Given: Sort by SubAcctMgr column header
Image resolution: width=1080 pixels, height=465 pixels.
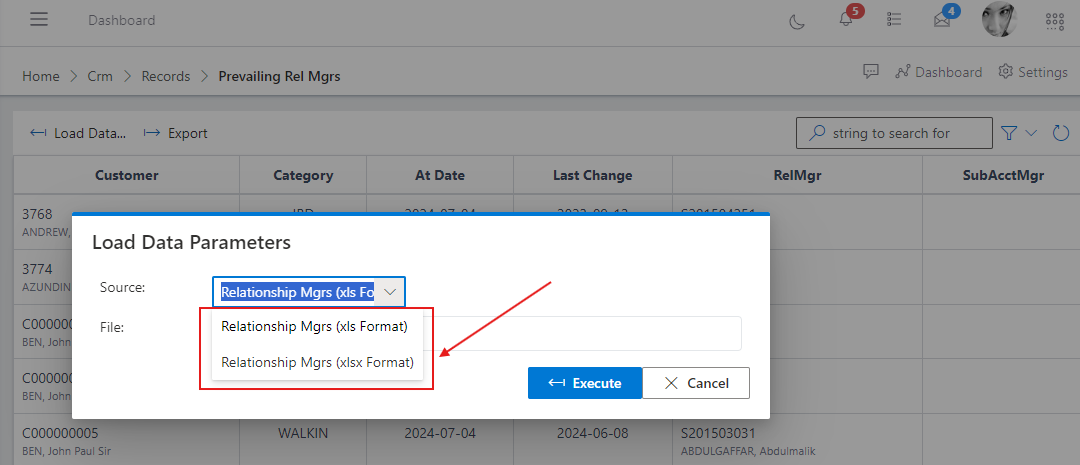Looking at the screenshot, I should click(1003, 175).
